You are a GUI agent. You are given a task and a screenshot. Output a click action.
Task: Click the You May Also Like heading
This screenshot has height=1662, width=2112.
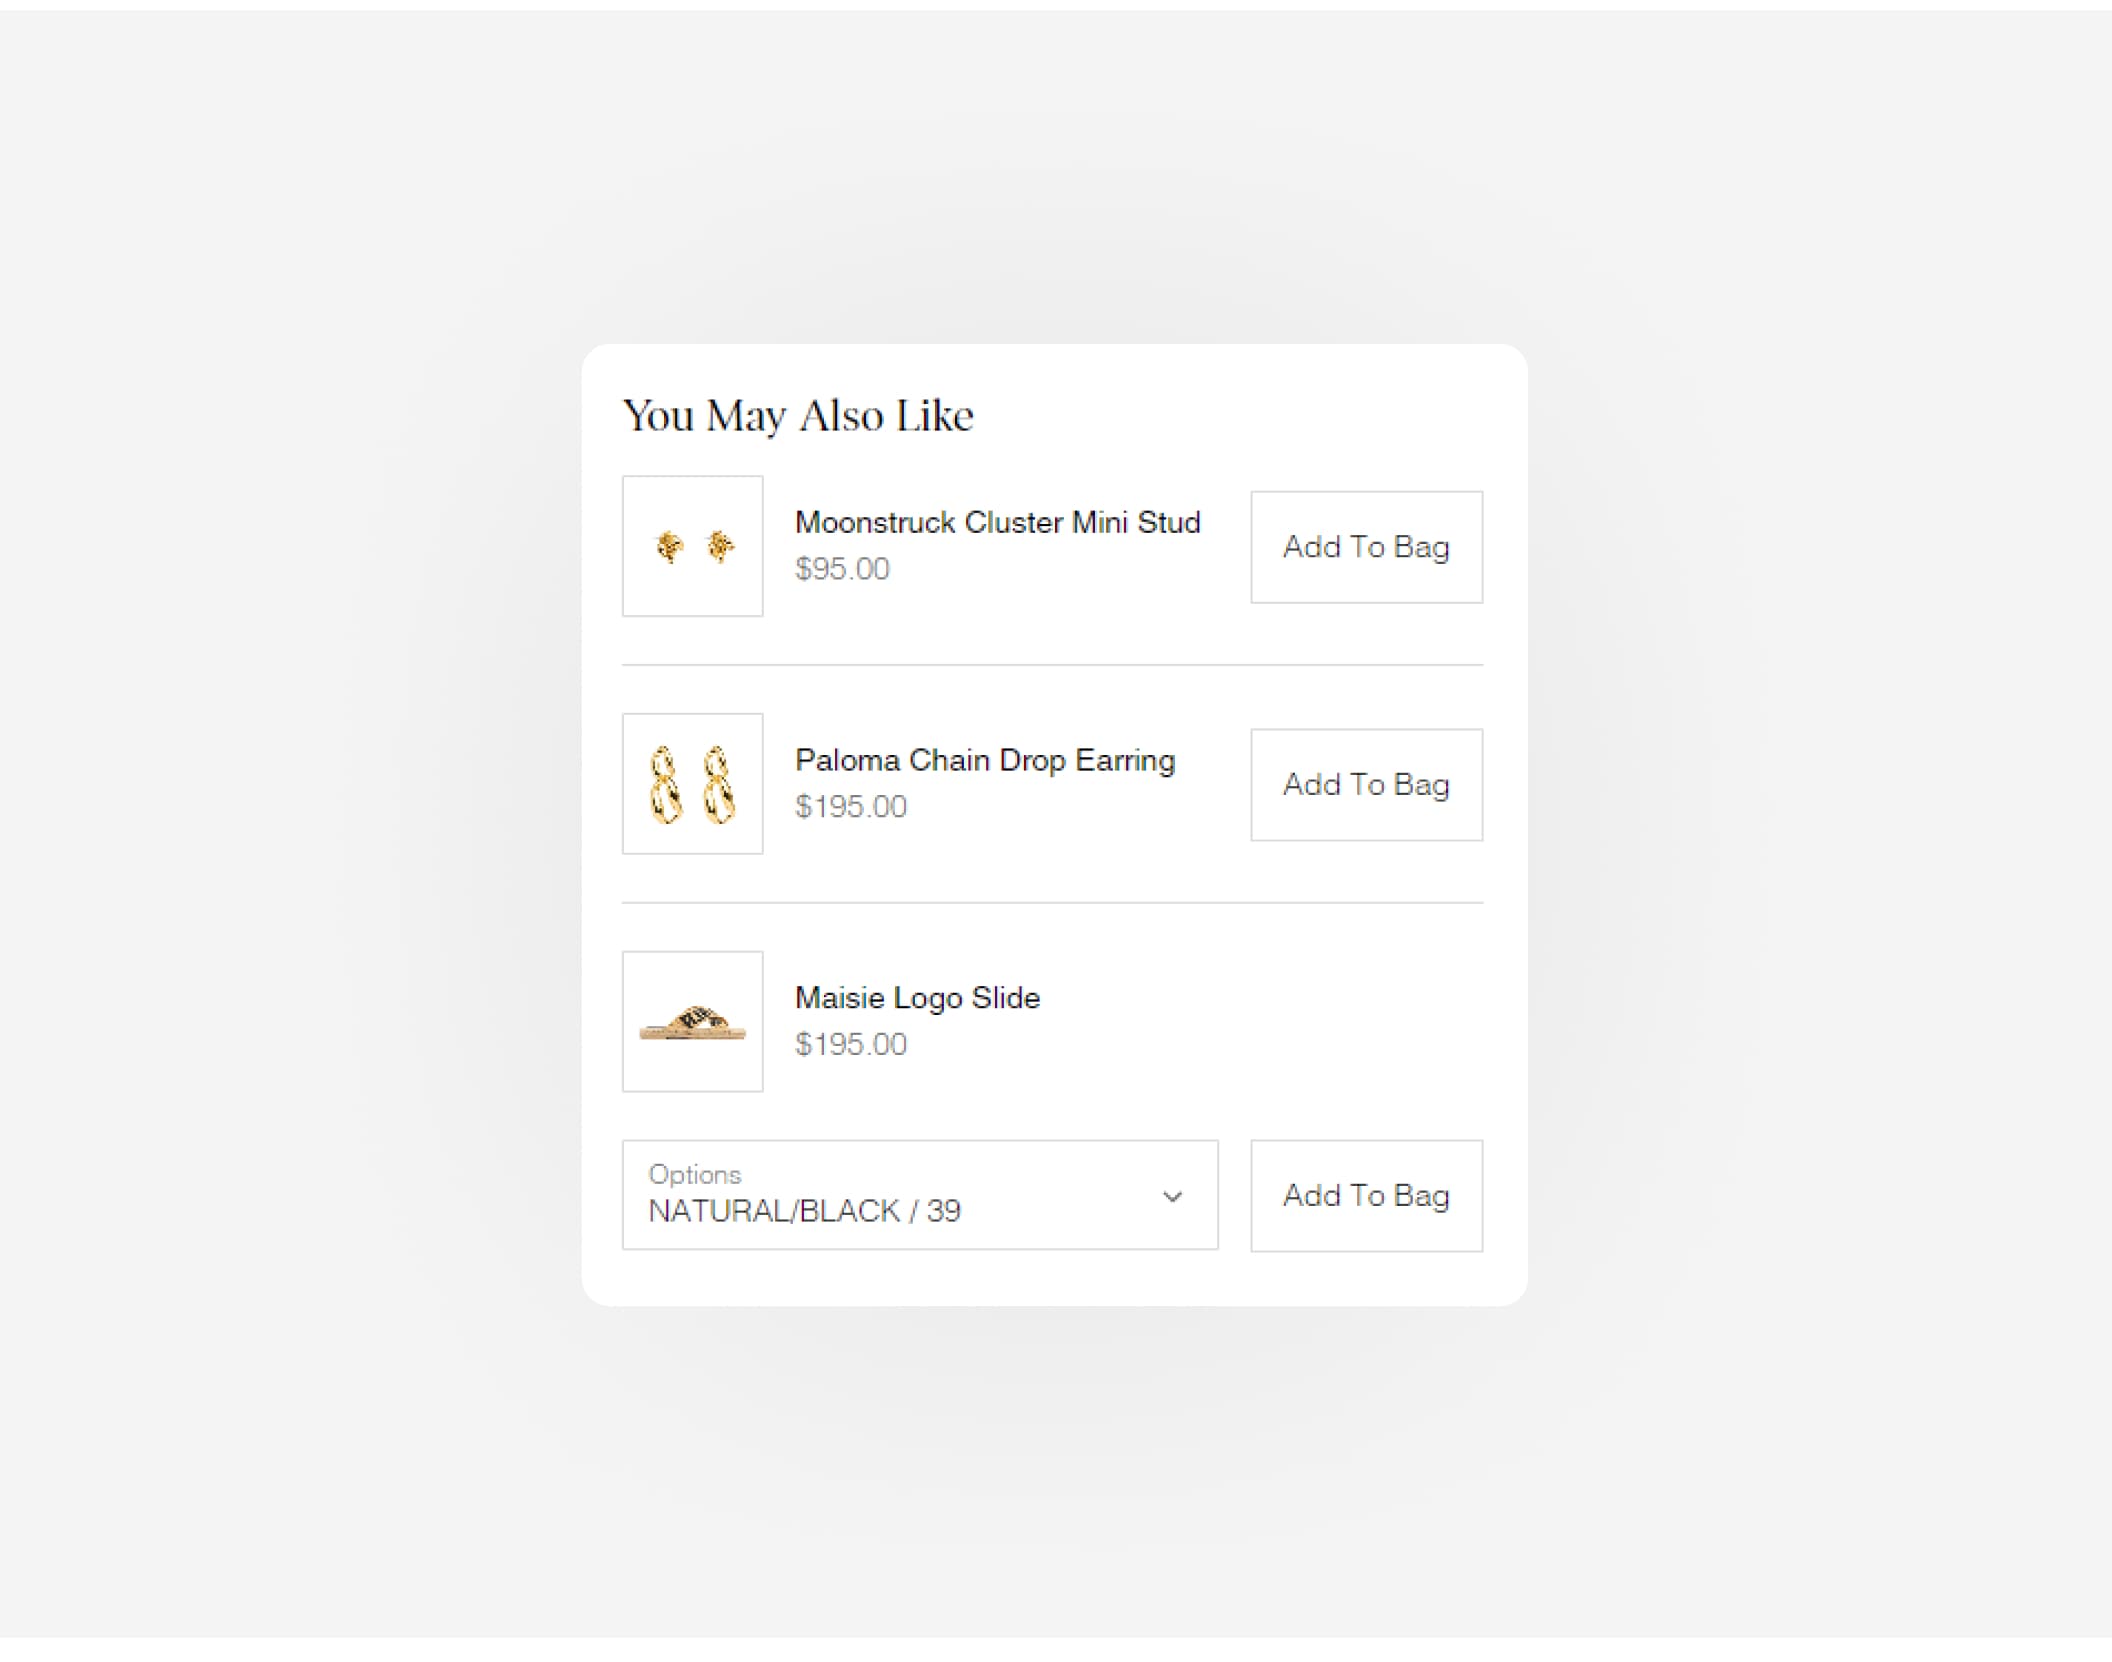[x=798, y=416]
